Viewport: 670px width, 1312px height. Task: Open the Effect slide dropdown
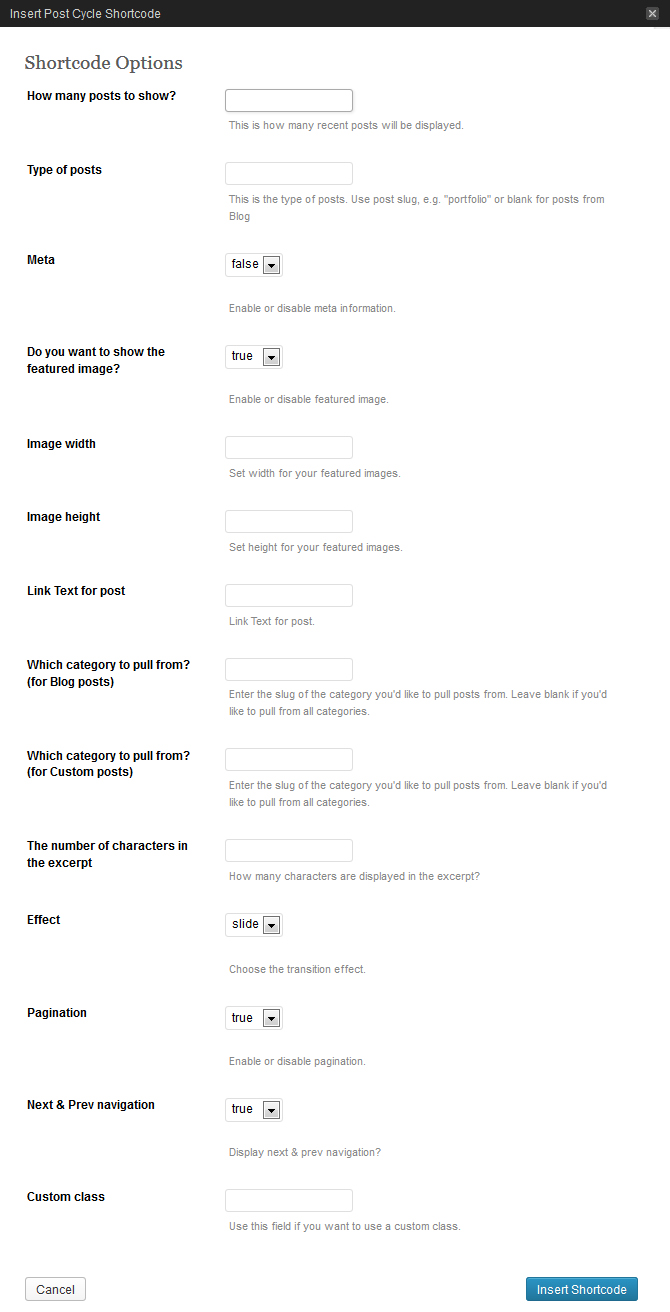coord(253,924)
